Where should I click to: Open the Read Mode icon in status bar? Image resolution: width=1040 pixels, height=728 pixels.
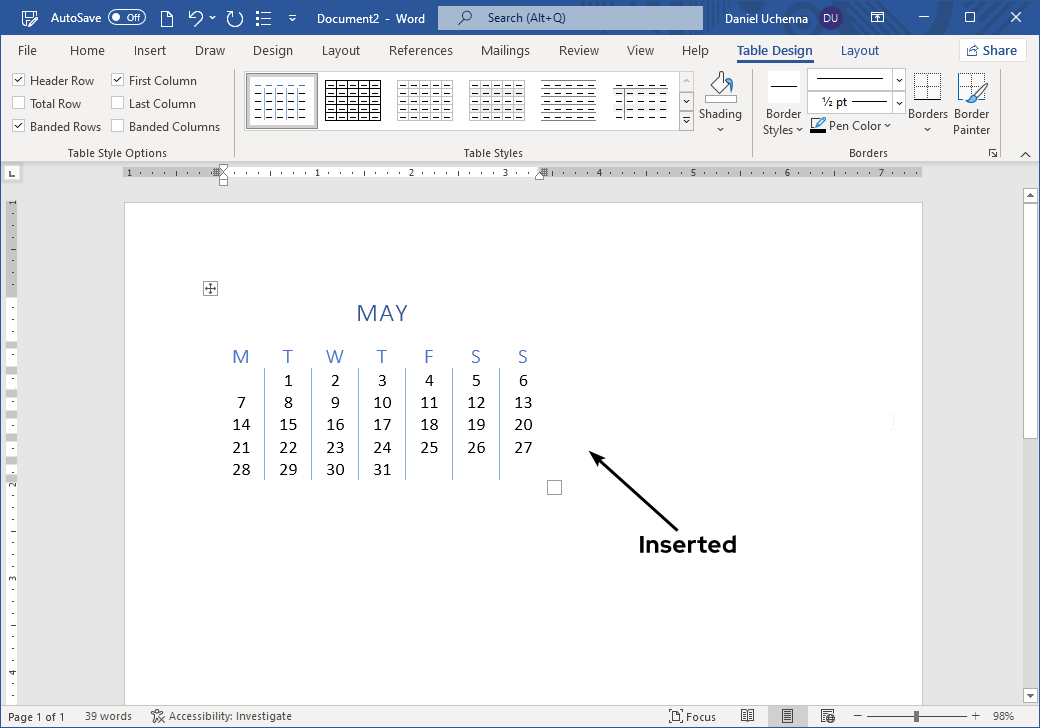click(x=748, y=715)
